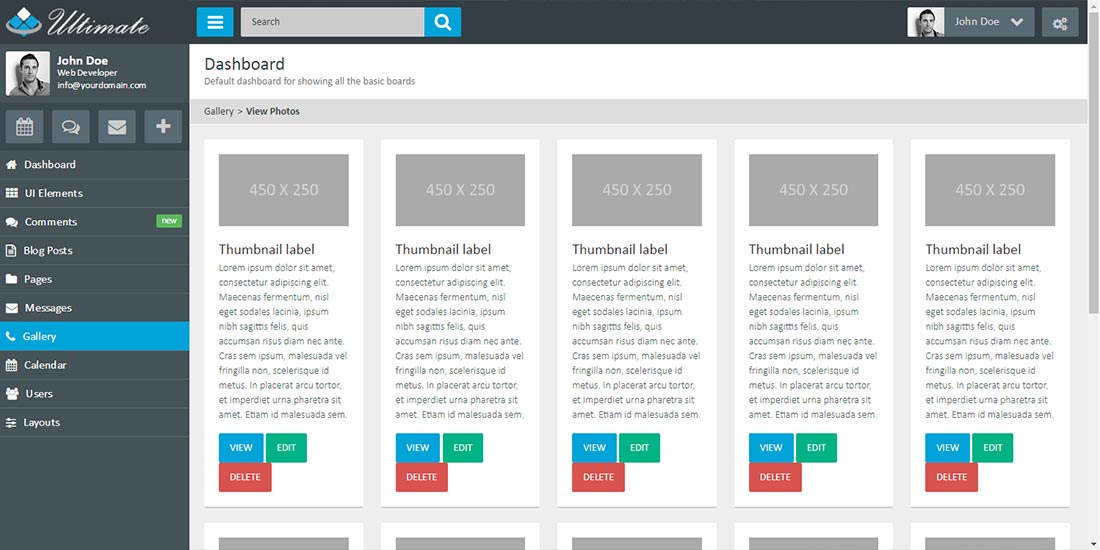Click EDIT on the fifth card
This screenshot has height=550, width=1100.
click(x=993, y=448)
